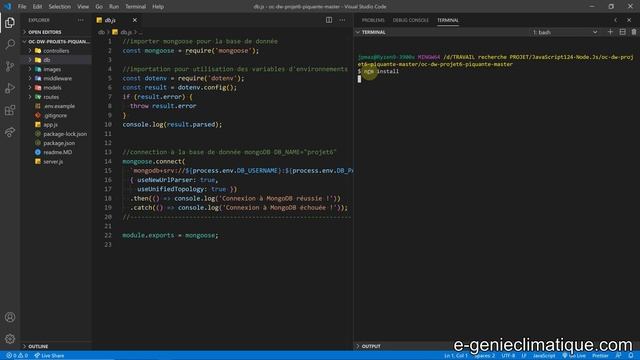
Task: Open the View menu
Action: point(83,7)
